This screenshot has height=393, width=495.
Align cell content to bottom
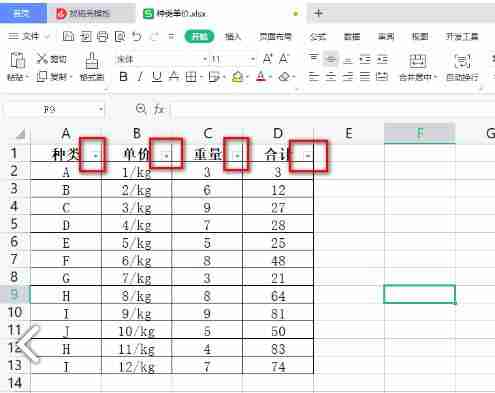point(348,59)
